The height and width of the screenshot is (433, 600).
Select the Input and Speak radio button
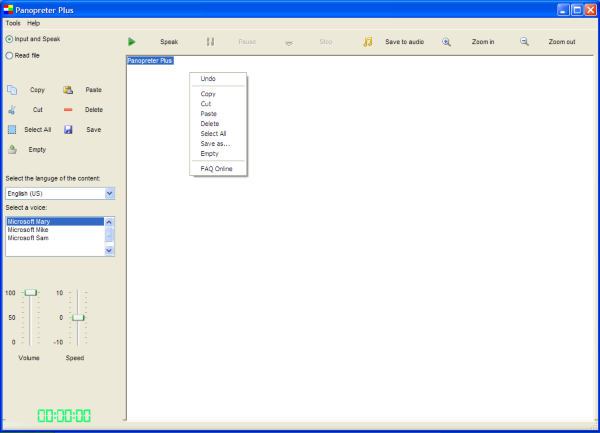point(10,39)
